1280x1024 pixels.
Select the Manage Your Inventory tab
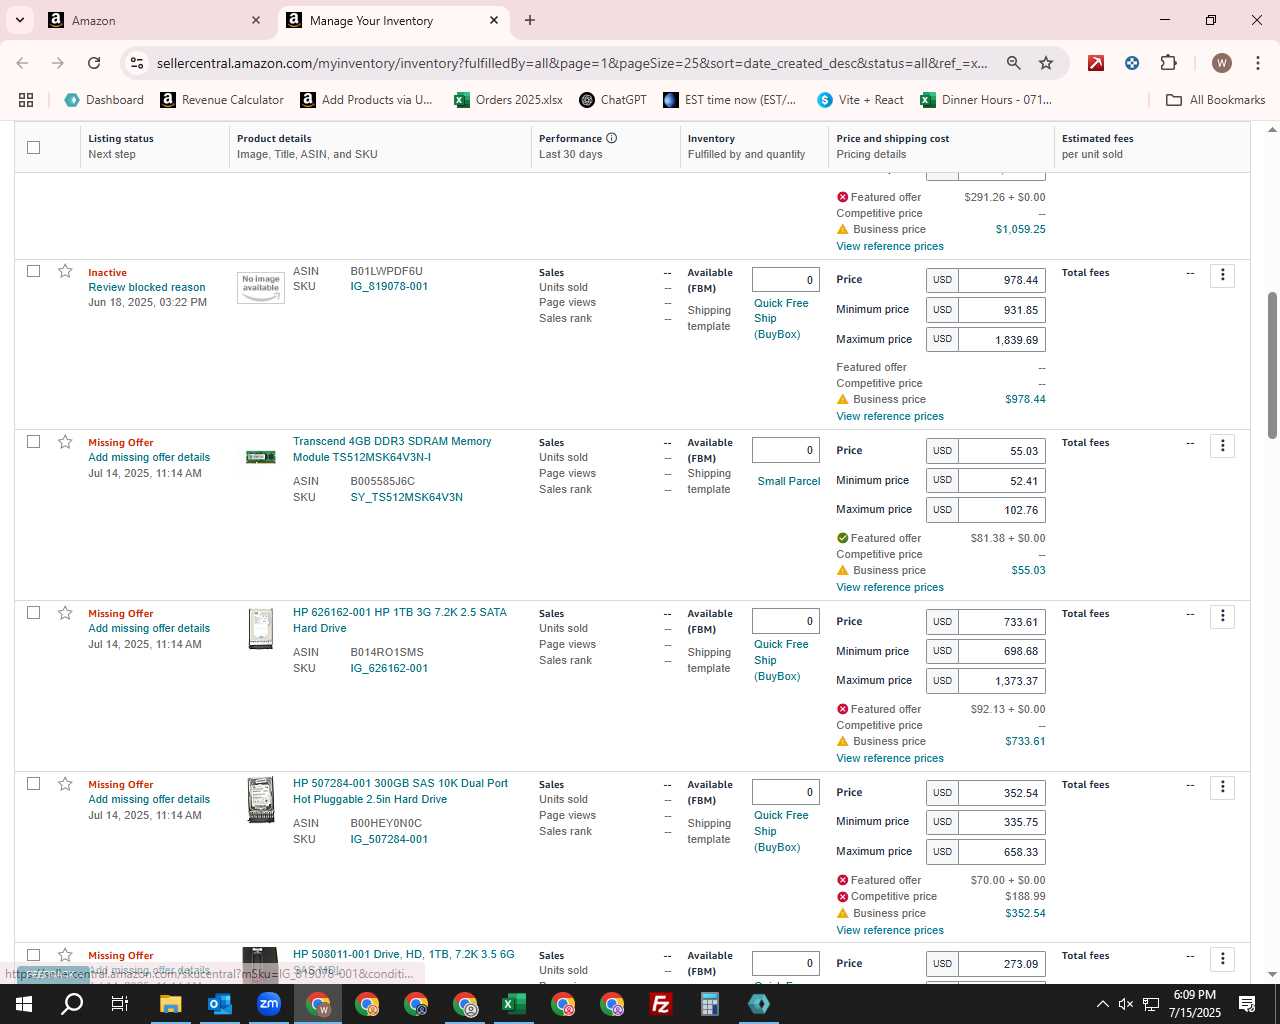(394, 20)
